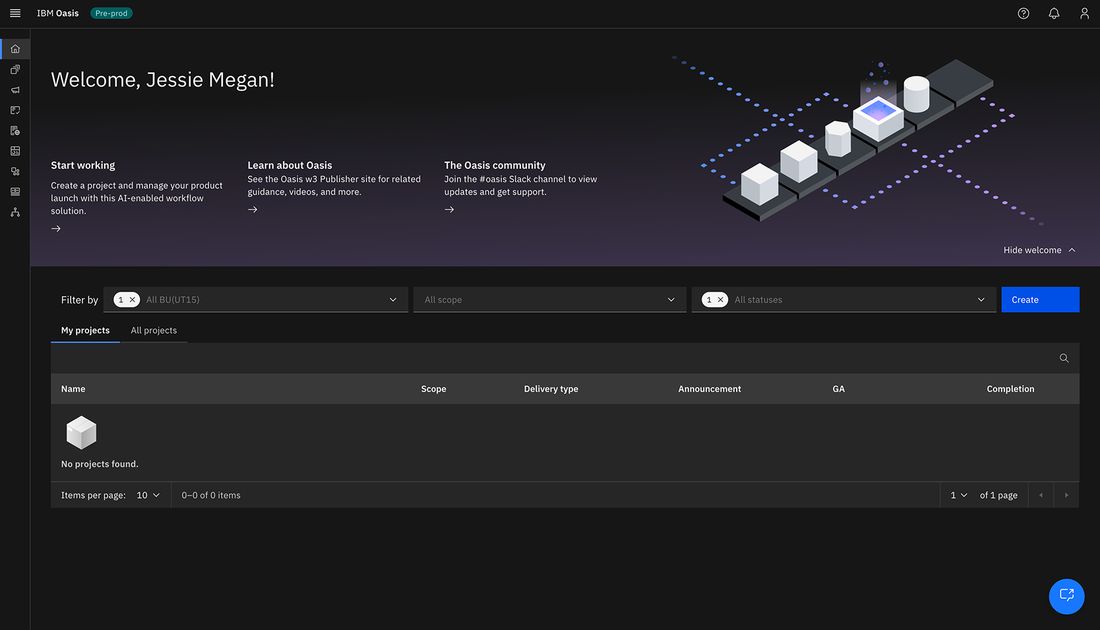Screen dimensions: 1100x630
Task: Click the Create button
Action: pos(1040,300)
